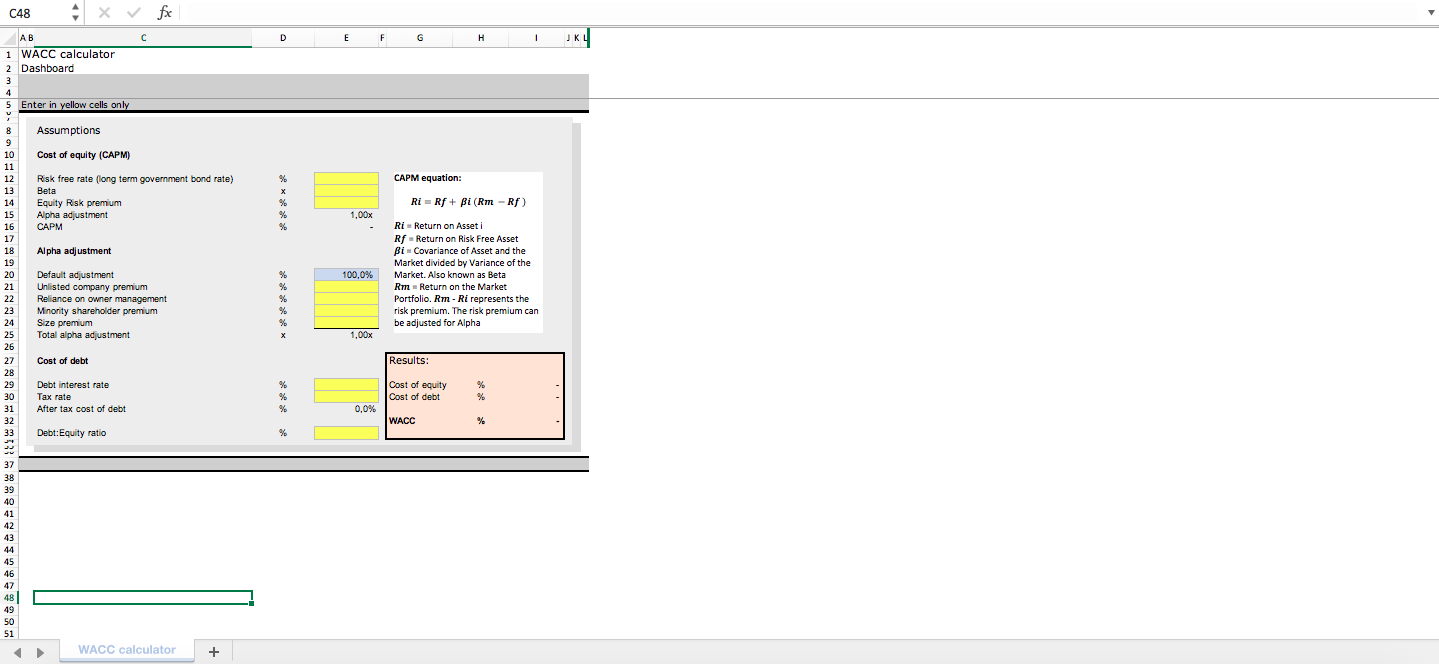Click the right sheet navigation arrow

click(38, 651)
